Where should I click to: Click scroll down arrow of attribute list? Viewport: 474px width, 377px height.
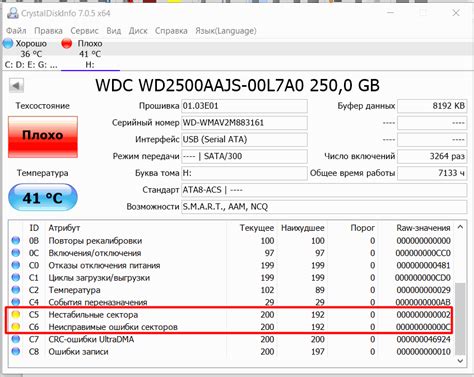(460, 361)
